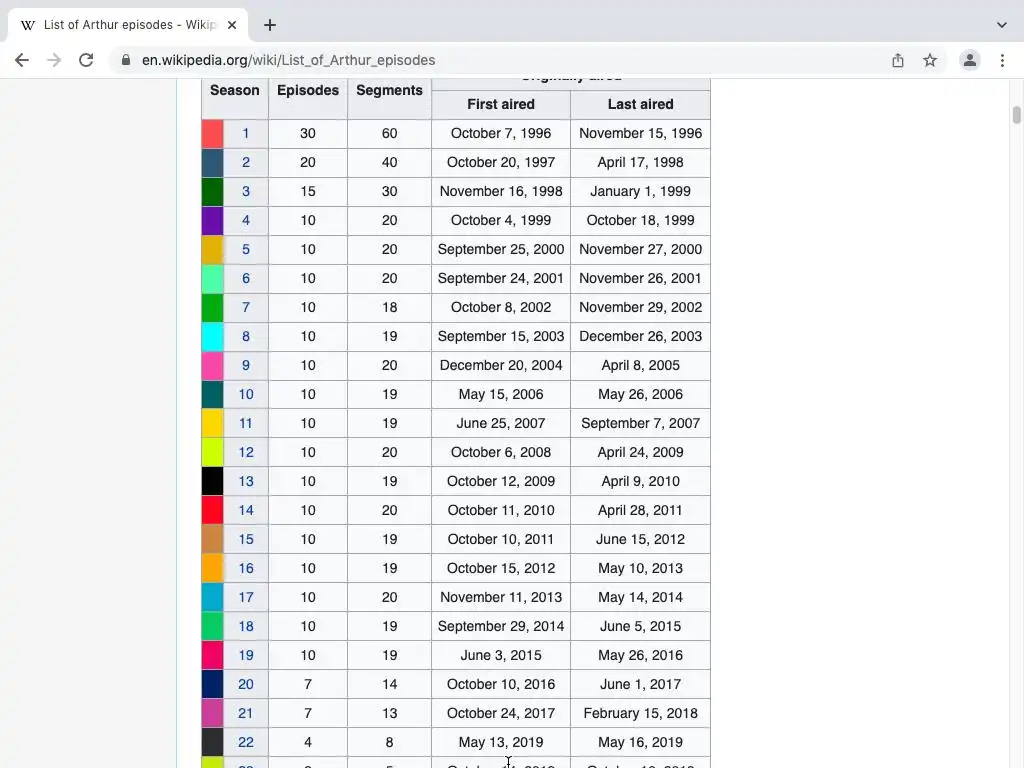Click the Episodes column header
This screenshot has width=1024, height=768.
coord(308,90)
